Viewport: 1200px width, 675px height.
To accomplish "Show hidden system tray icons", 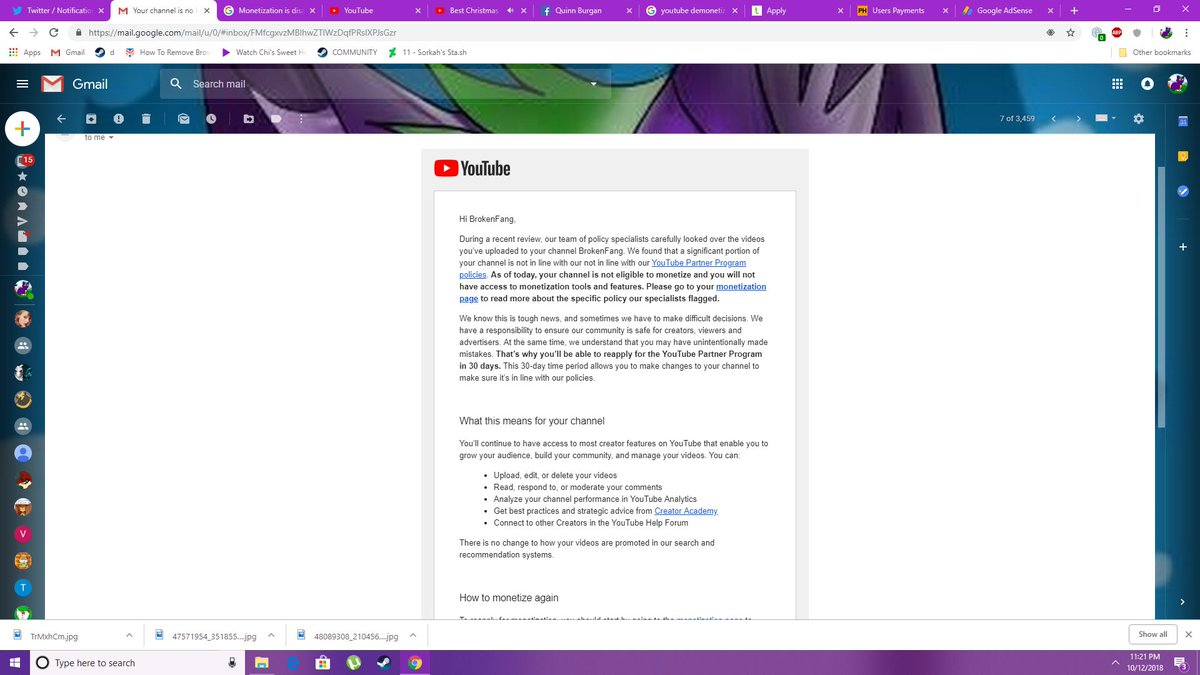I will [x=1115, y=662].
